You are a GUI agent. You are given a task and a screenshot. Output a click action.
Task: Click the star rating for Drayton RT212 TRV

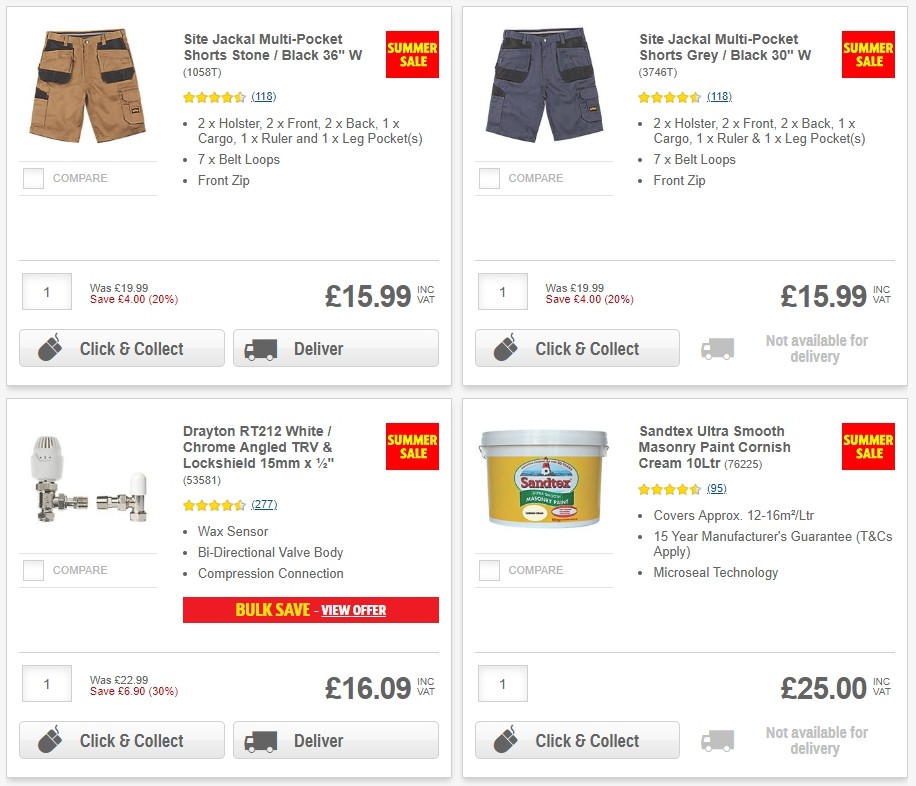214,505
